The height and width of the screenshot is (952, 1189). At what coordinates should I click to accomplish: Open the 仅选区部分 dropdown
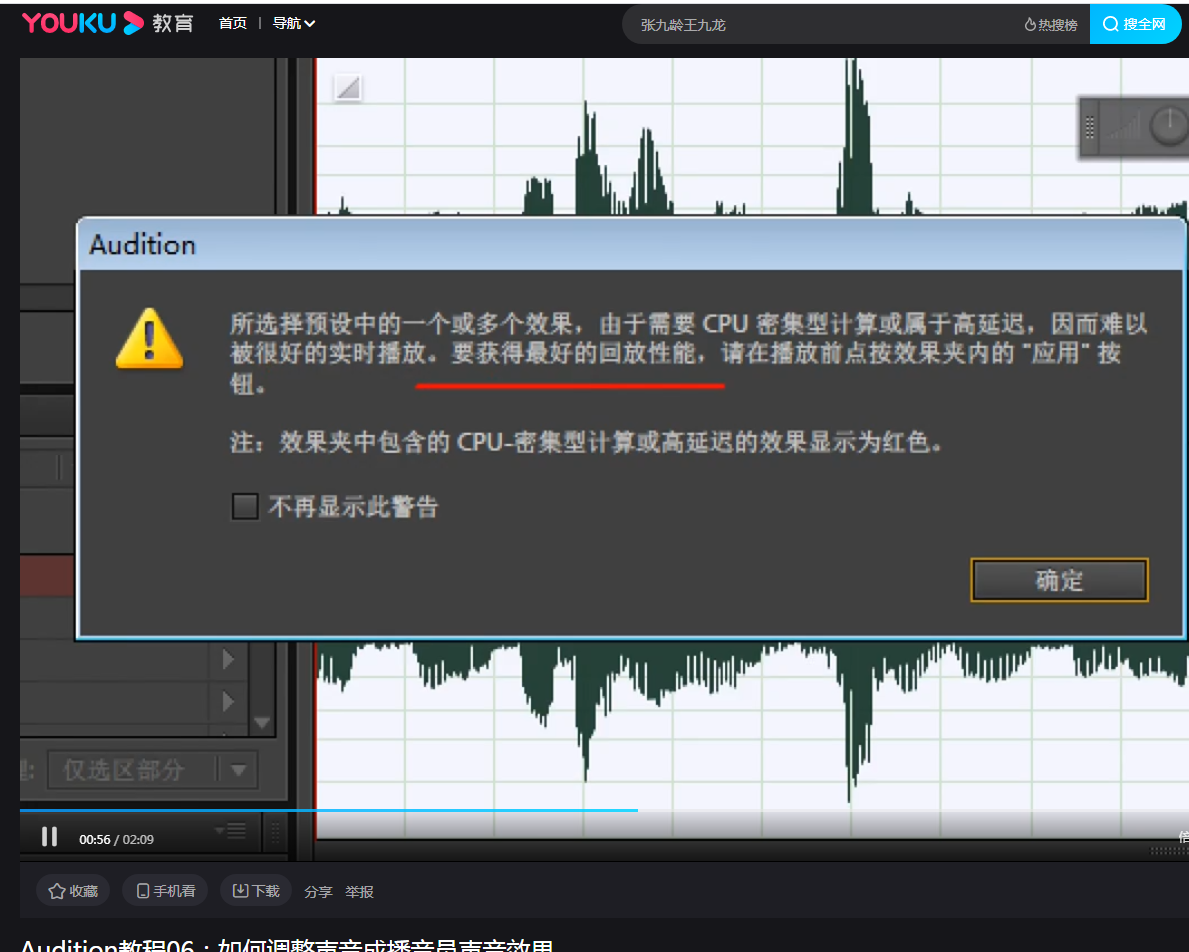point(152,771)
